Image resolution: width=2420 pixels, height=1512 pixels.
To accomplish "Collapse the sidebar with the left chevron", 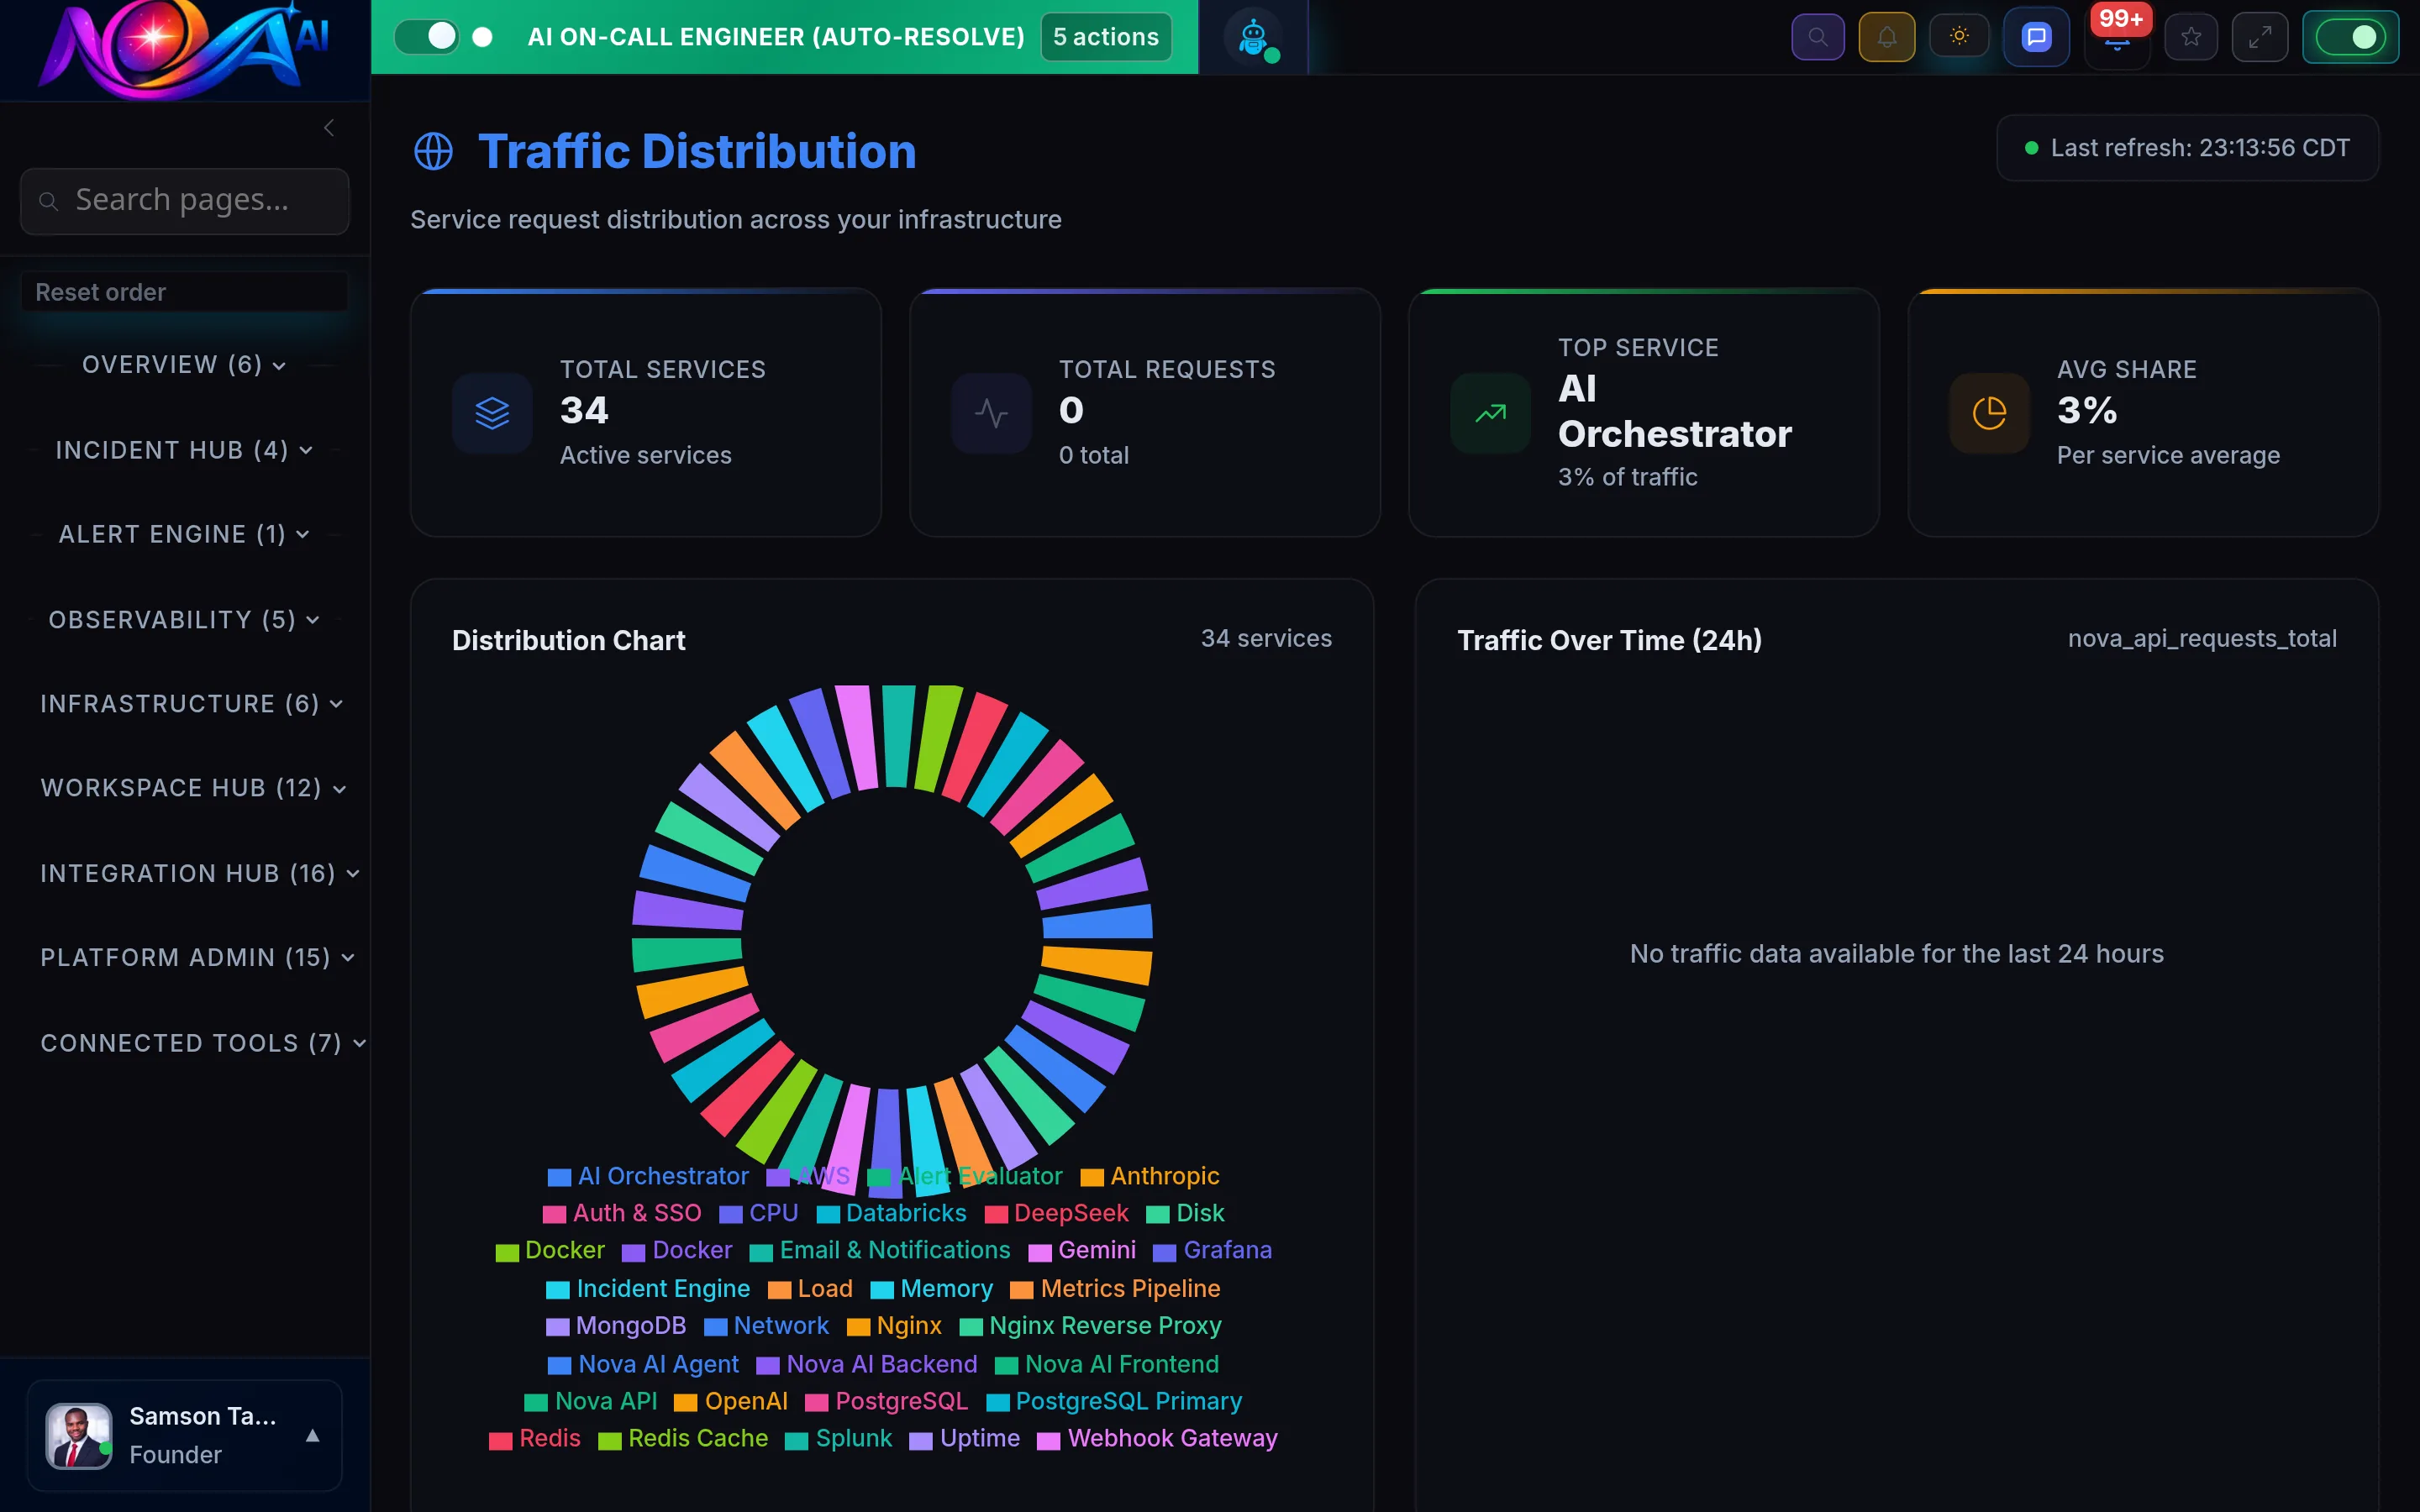I will click(x=329, y=128).
